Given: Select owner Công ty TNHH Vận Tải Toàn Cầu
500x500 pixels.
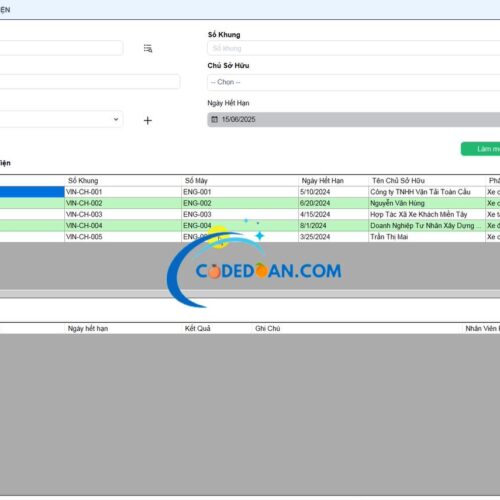Looking at the screenshot, I should pyautogui.click(x=427, y=192).
